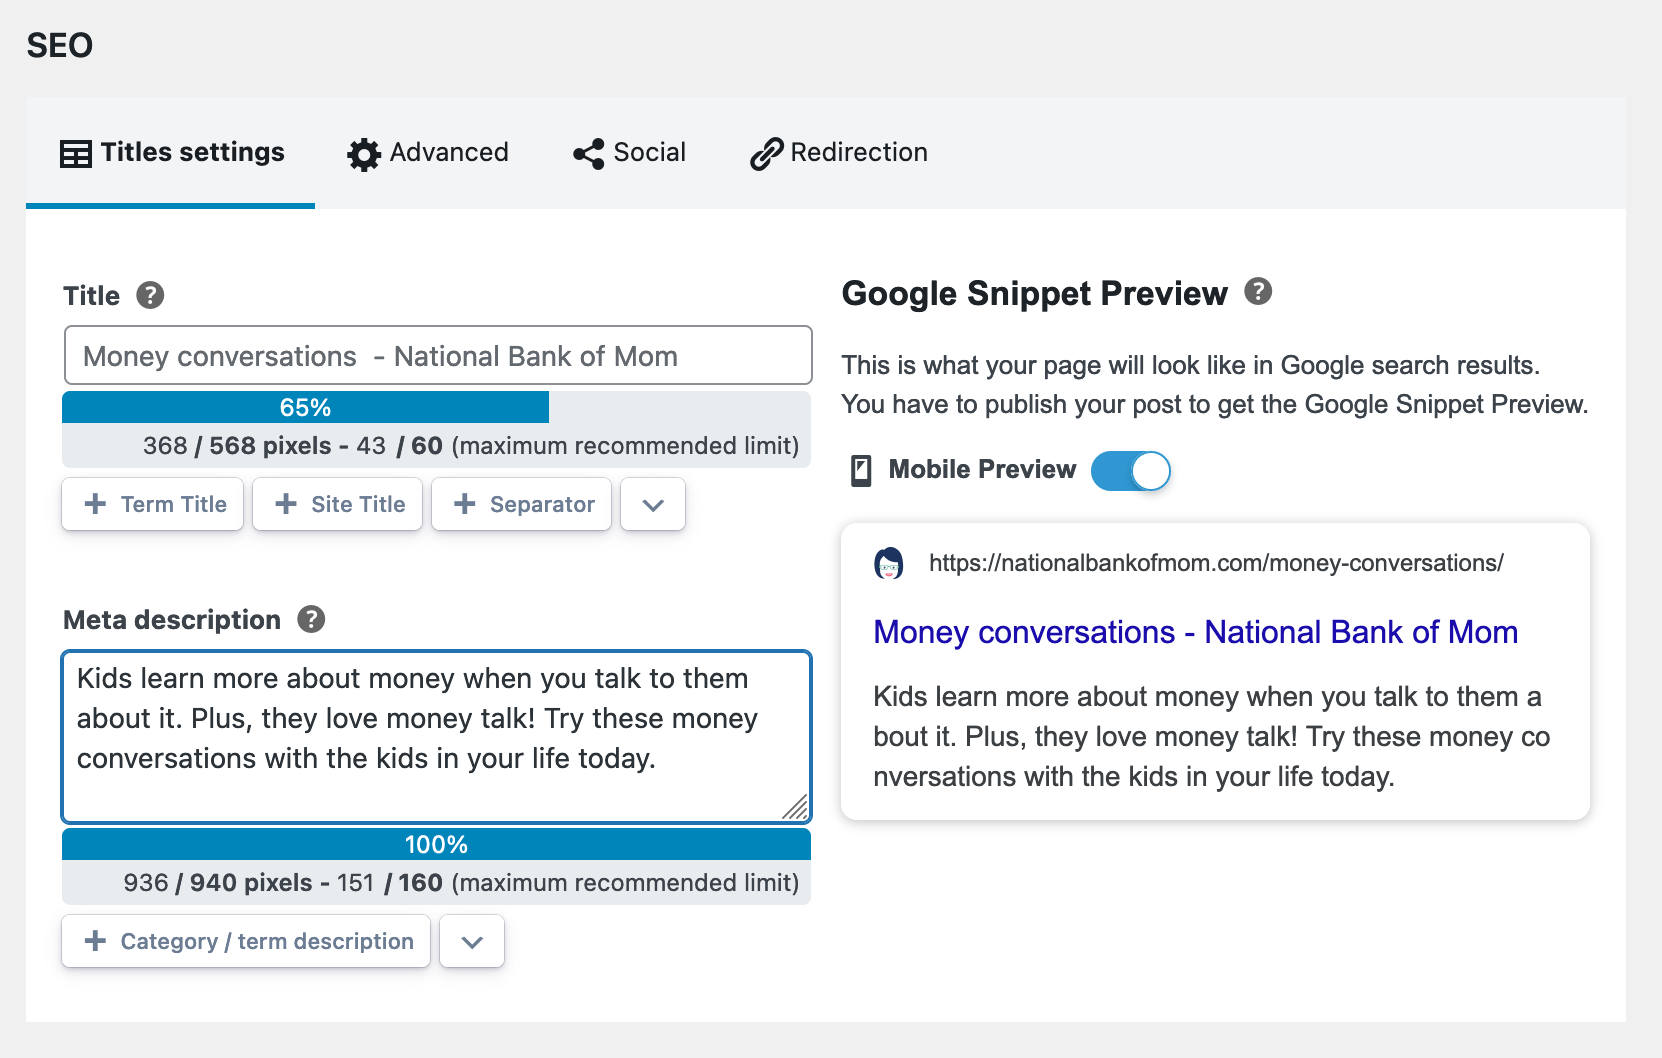
Task: Click the snippet preview URL
Action: [x=1216, y=563]
